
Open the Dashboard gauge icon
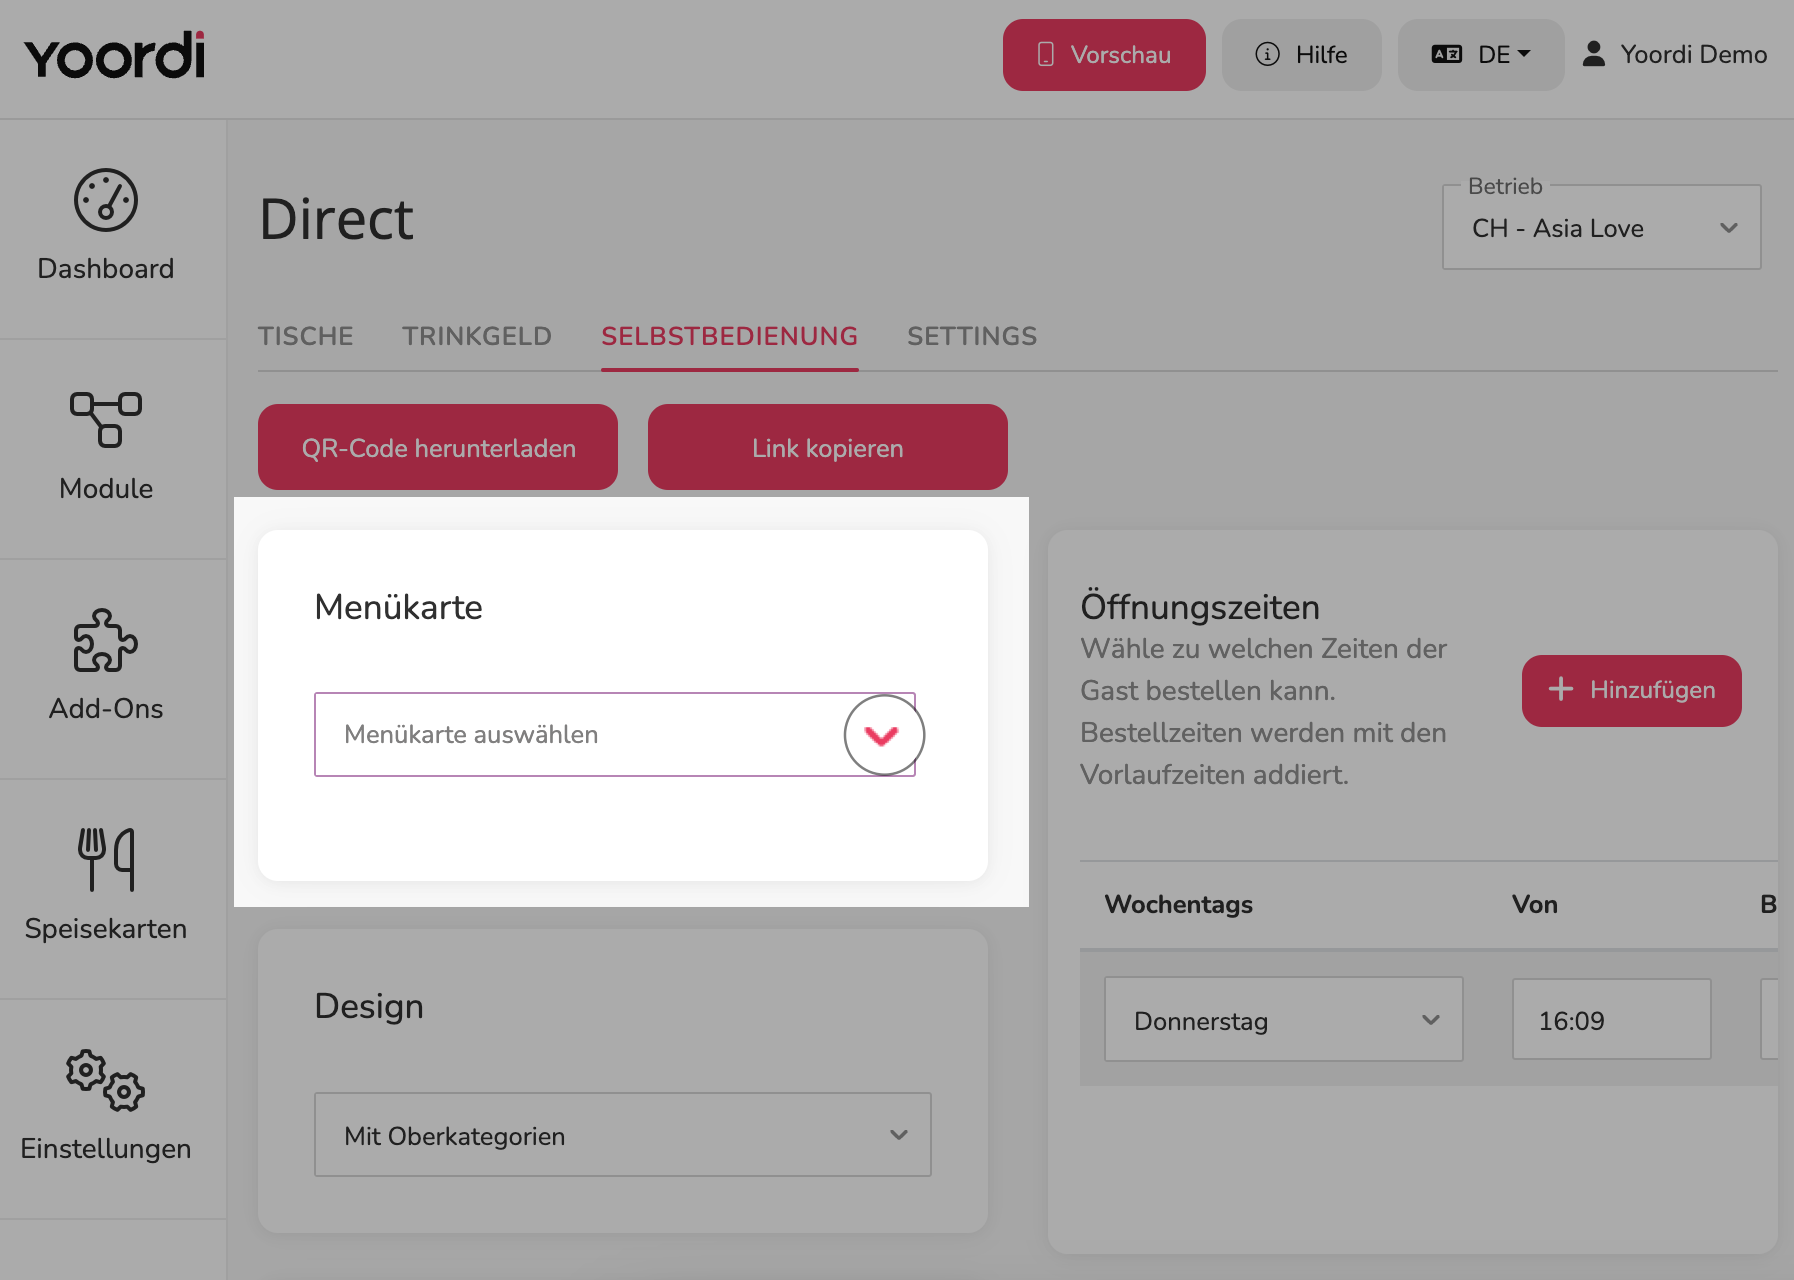tap(106, 200)
